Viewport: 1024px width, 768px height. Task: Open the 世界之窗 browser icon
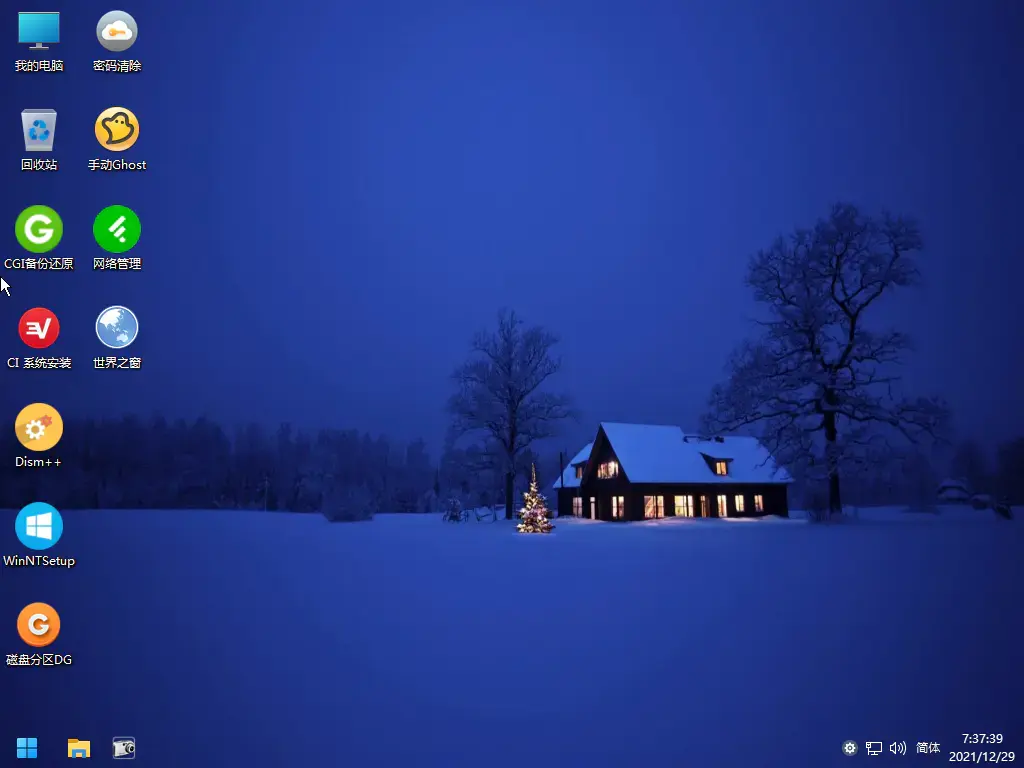[x=117, y=338]
